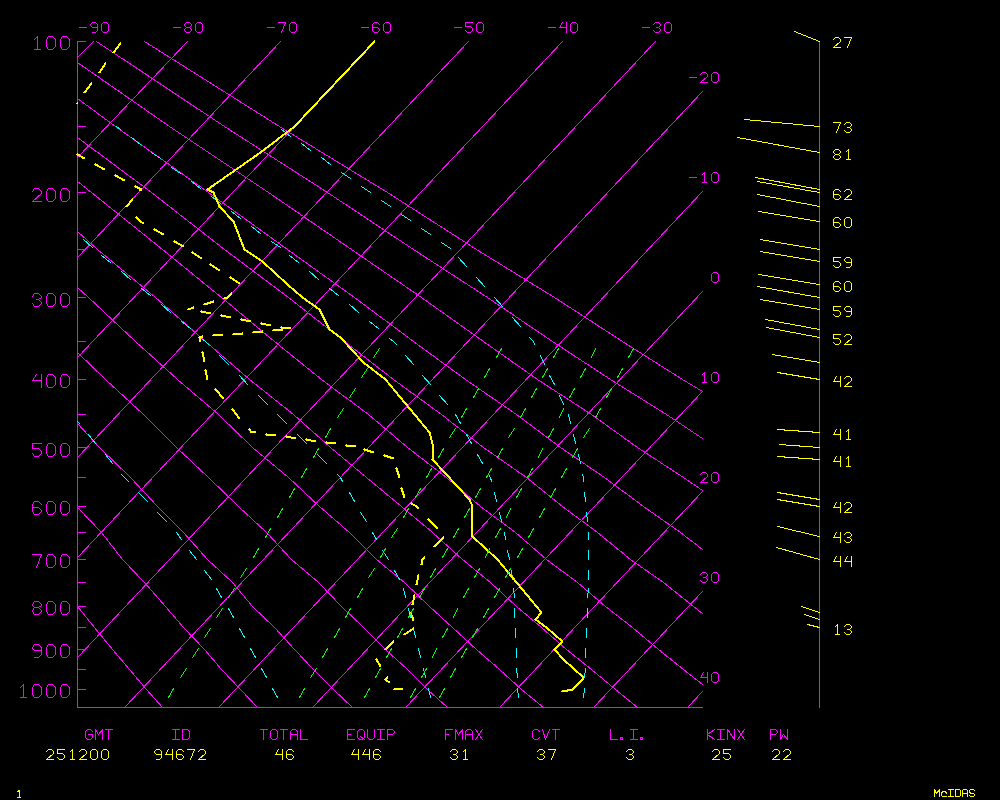The height and width of the screenshot is (800, 1000).
Task: Select the wind speed value 13
Action: coord(842,630)
